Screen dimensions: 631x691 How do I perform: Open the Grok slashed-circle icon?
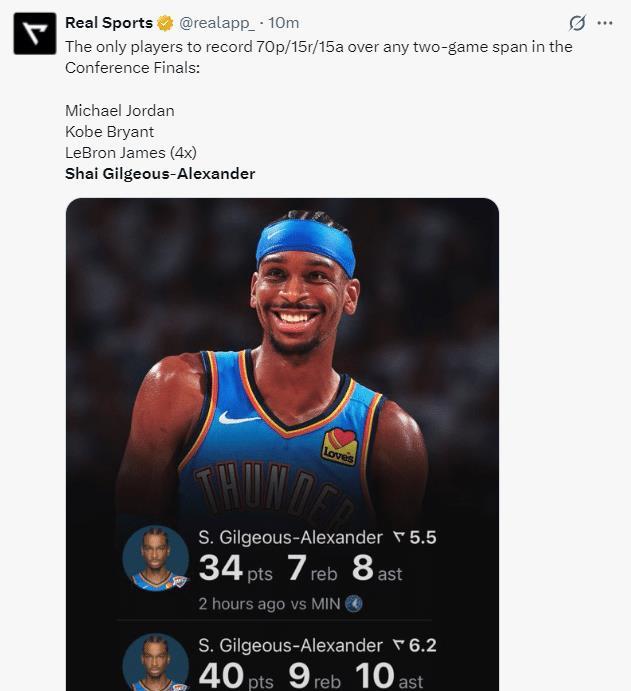(x=577, y=23)
